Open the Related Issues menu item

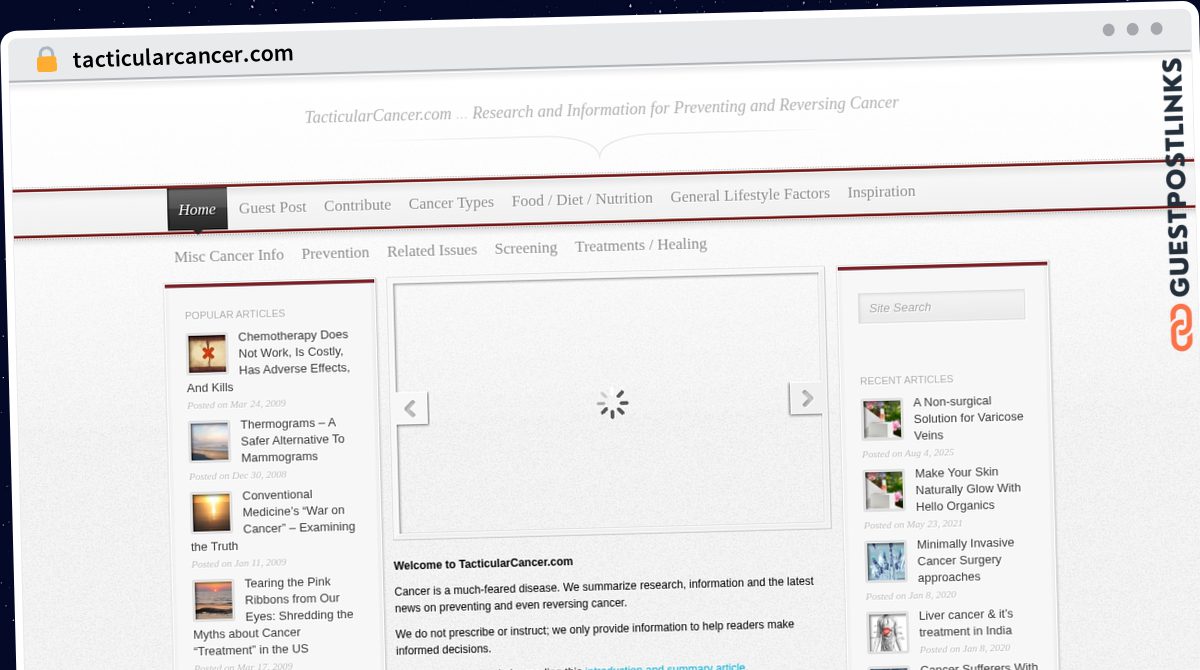(432, 250)
